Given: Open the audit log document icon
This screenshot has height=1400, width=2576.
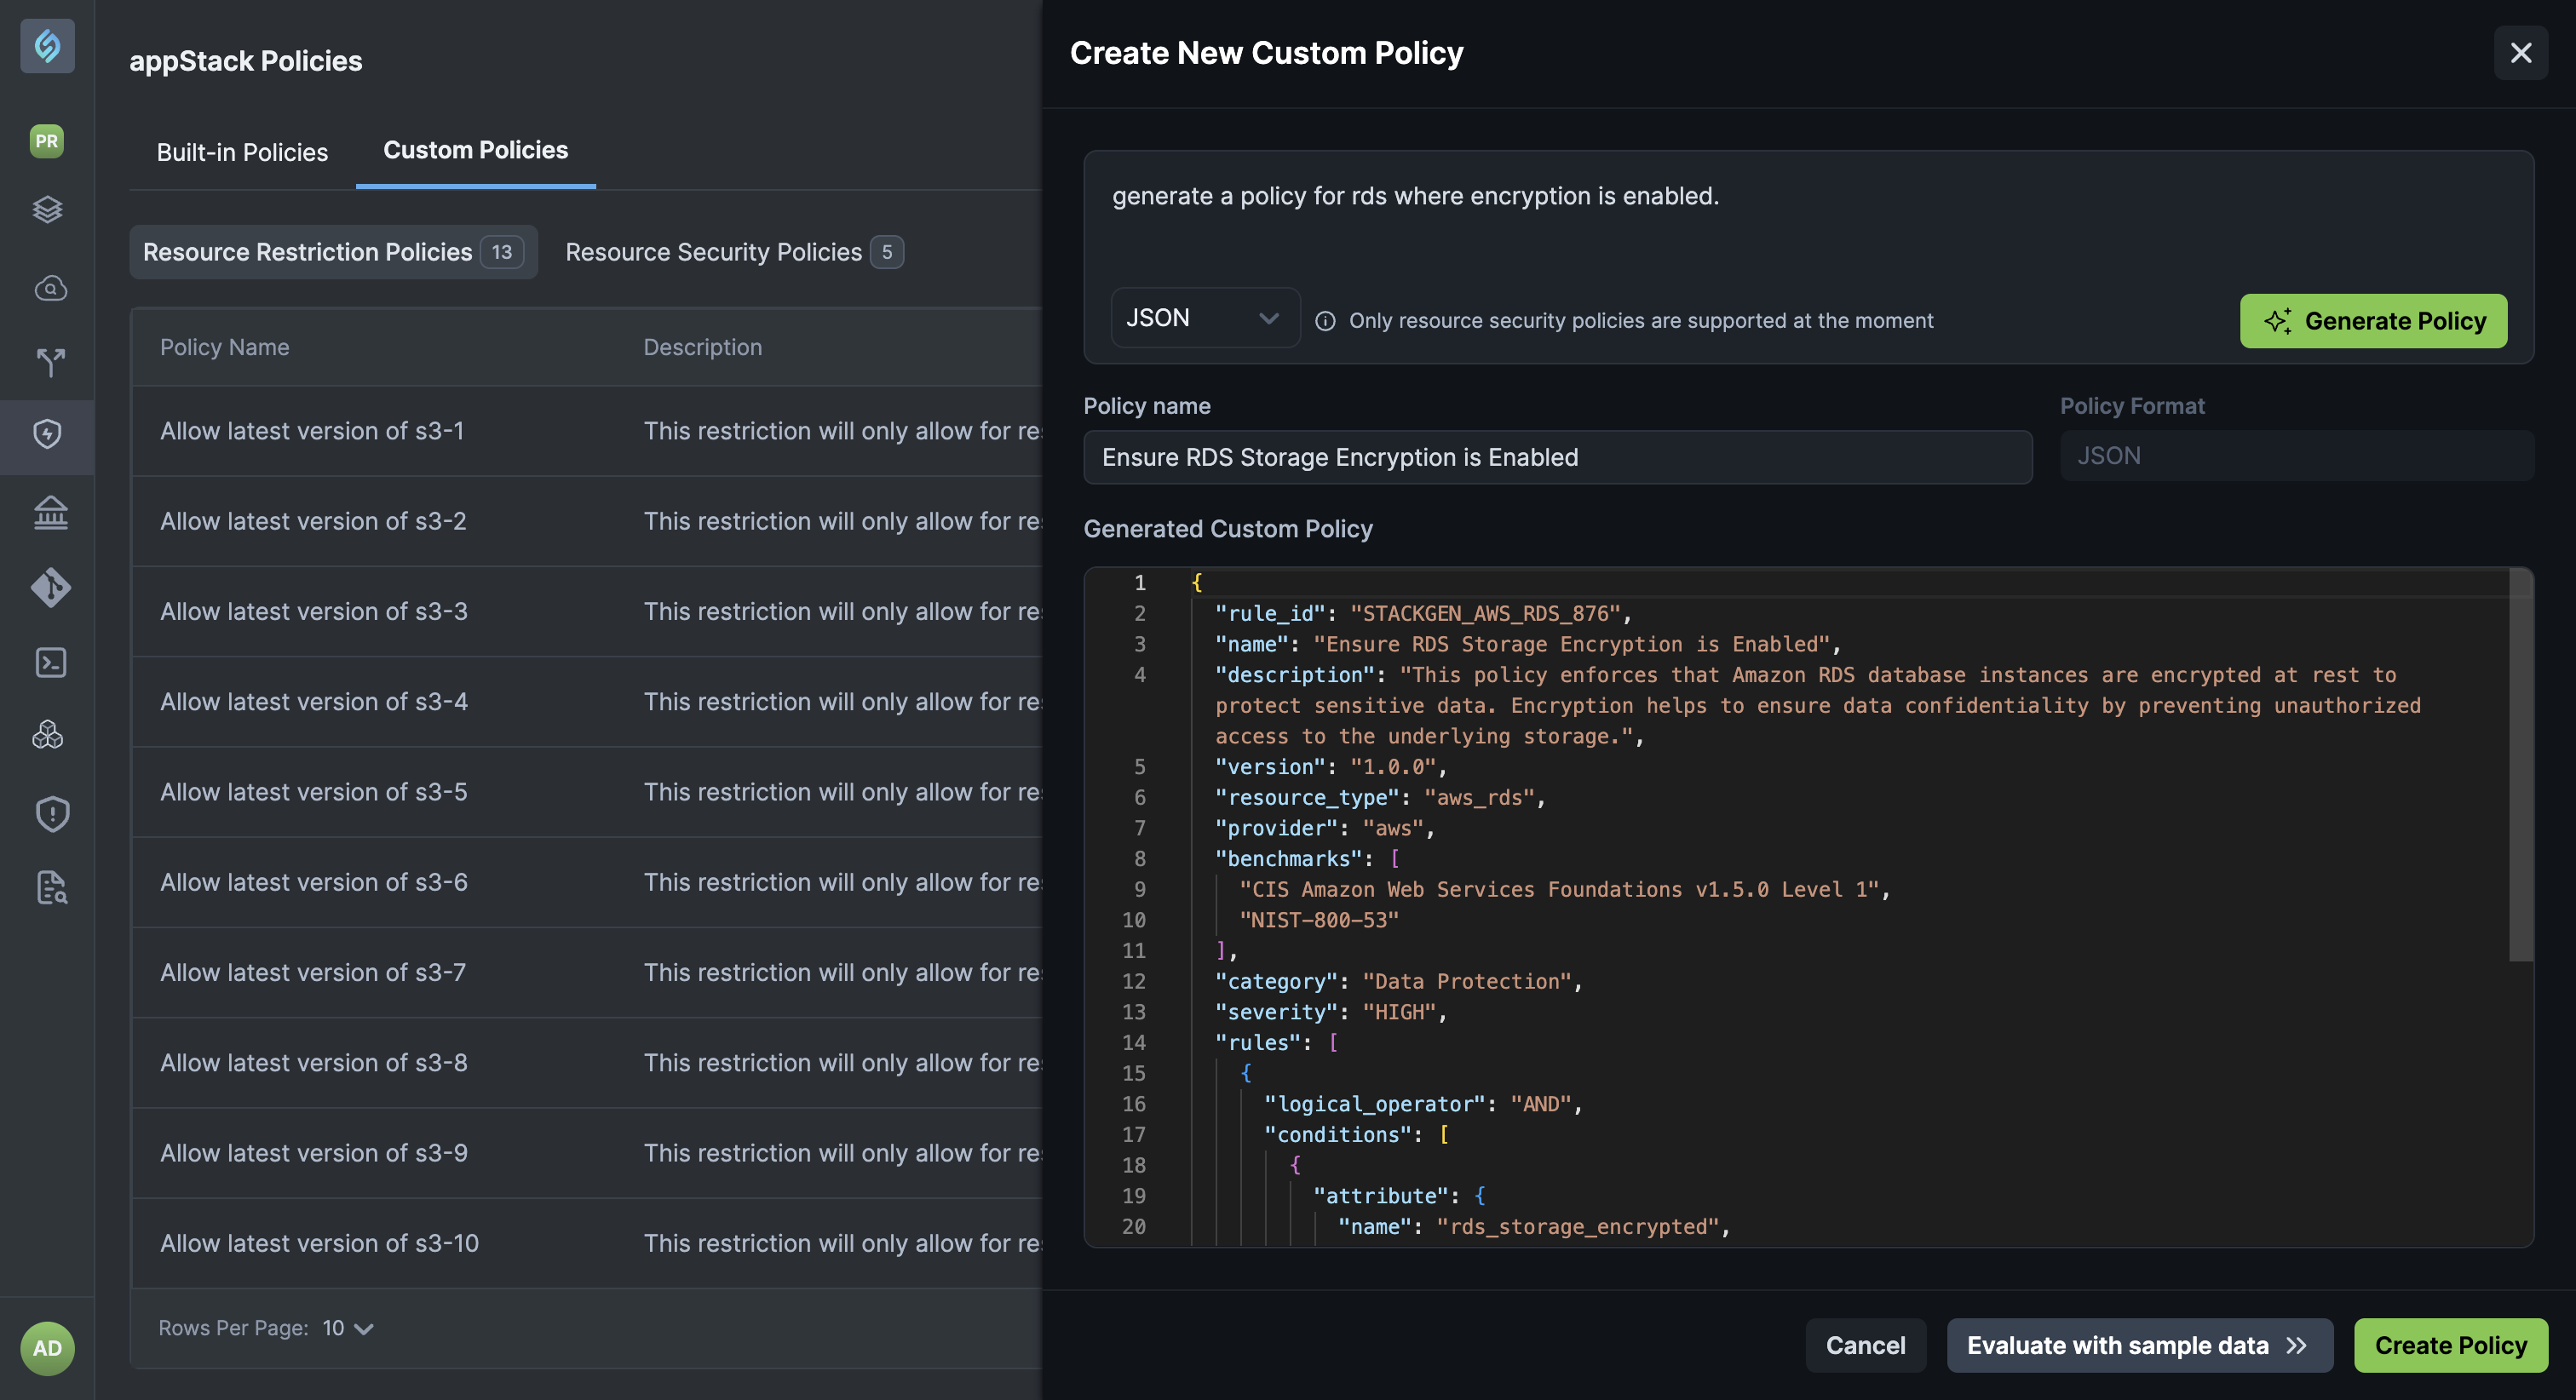Looking at the screenshot, I should click(x=46, y=888).
